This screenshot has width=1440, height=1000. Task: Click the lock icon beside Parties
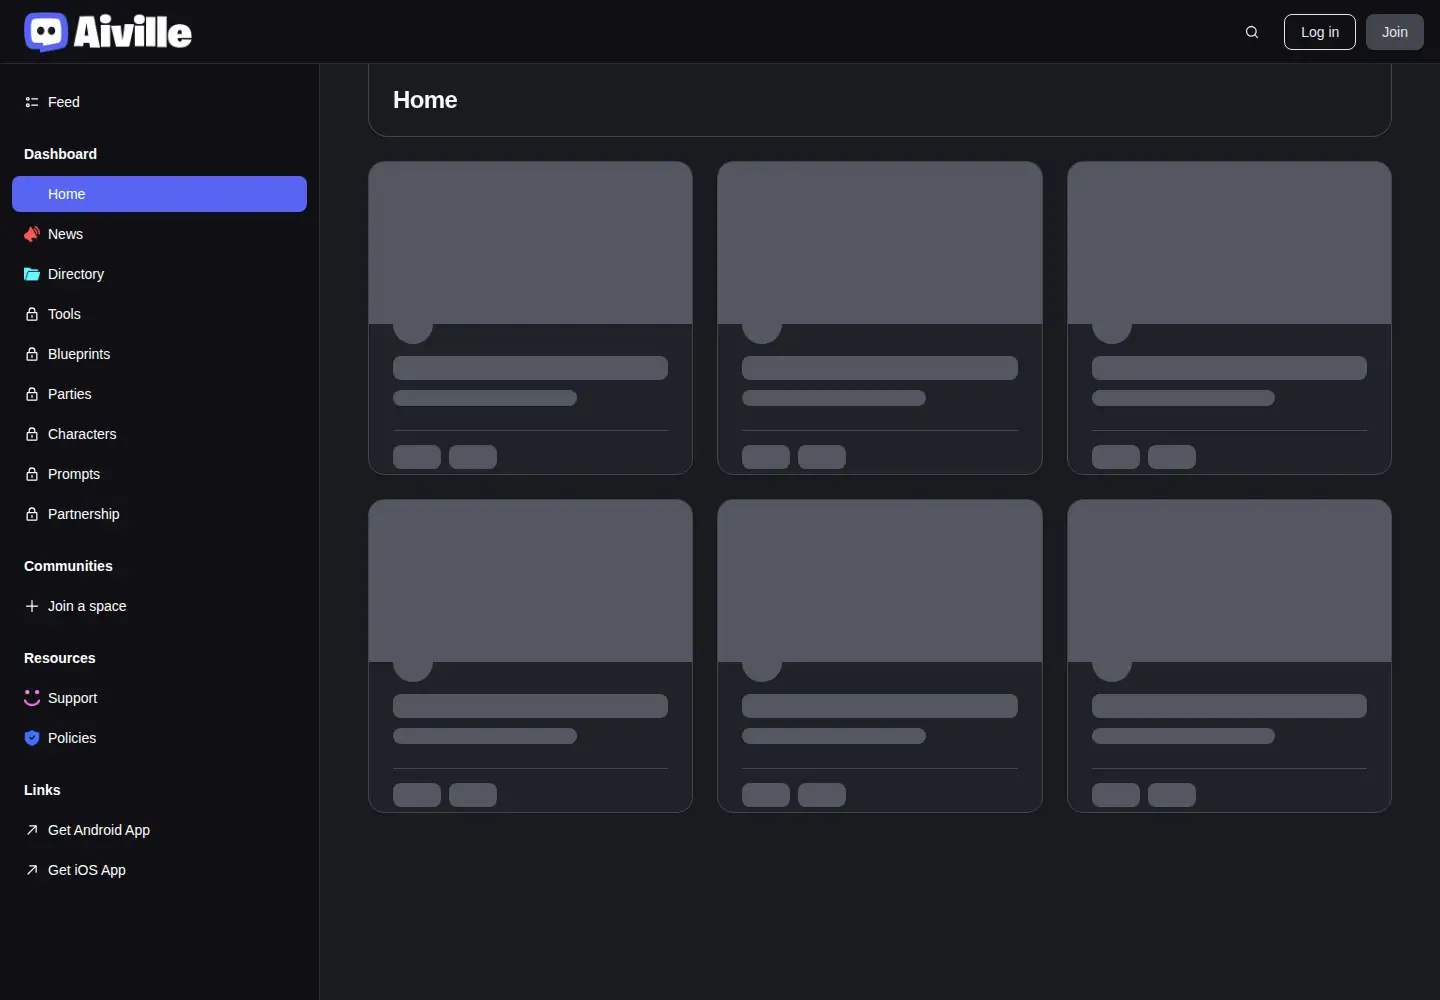(x=32, y=394)
